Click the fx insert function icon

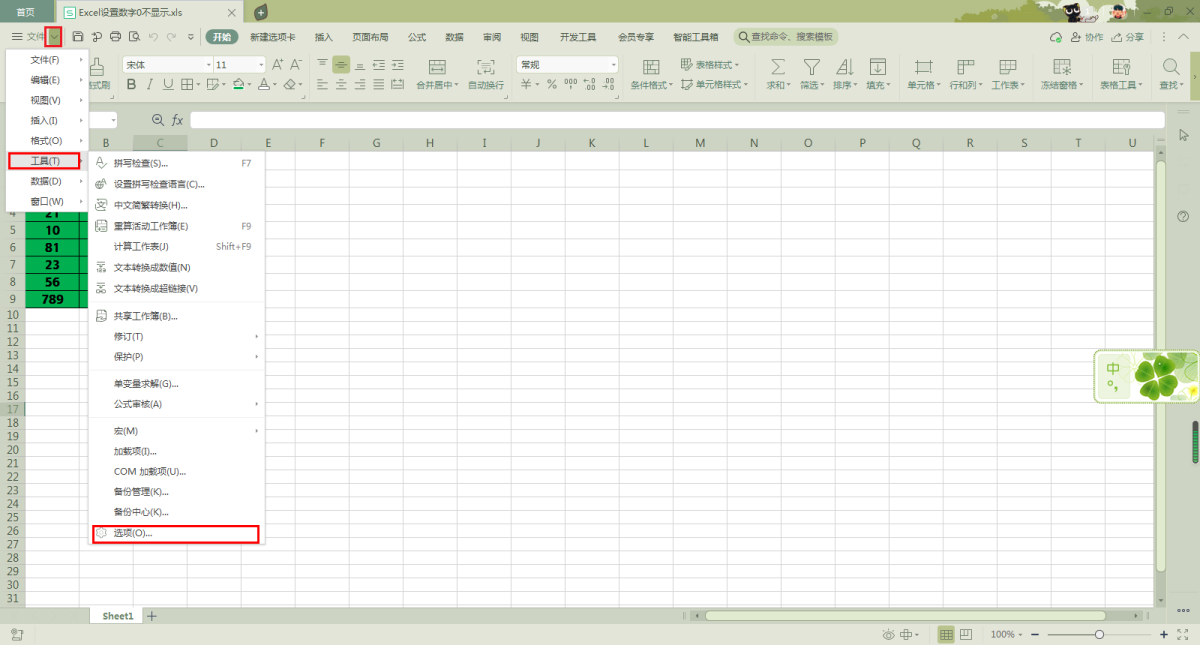(x=177, y=120)
